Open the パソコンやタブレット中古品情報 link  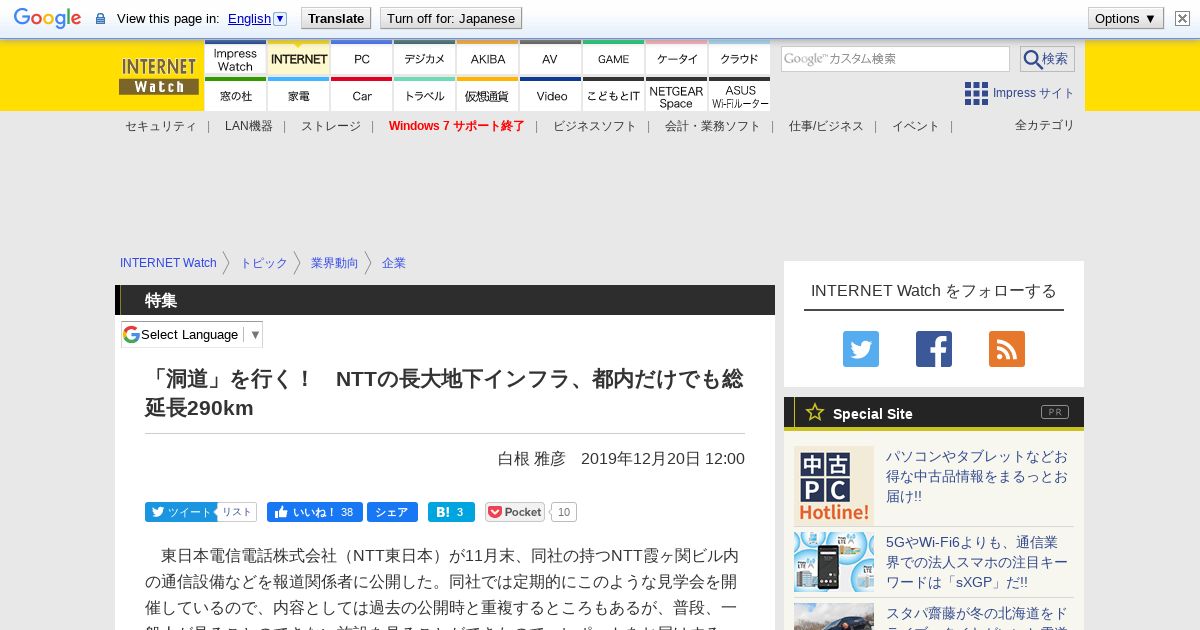click(x=977, y=475)
